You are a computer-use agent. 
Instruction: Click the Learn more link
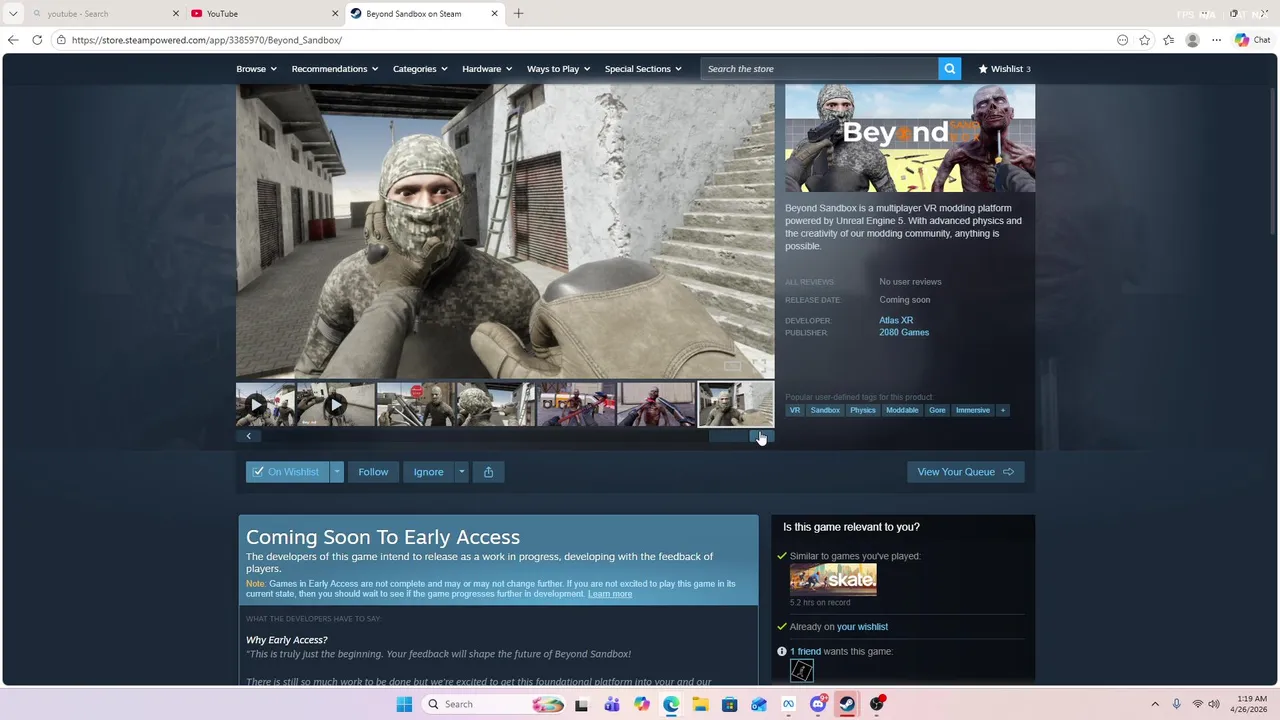610,594
